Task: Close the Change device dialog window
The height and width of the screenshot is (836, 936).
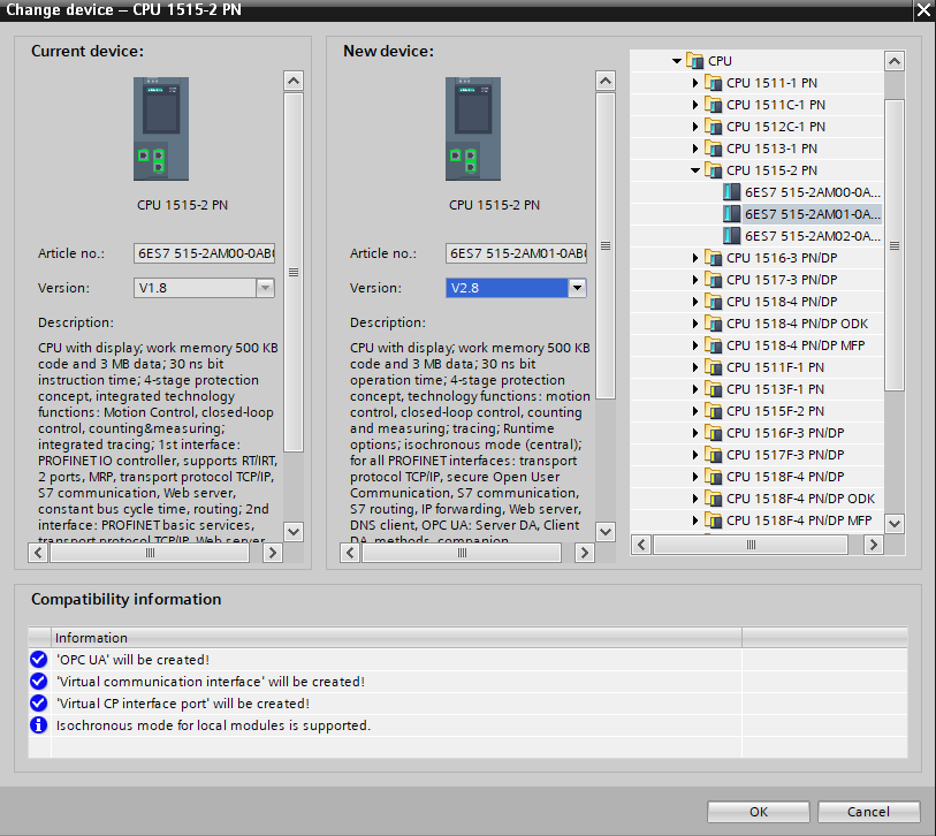Action: (x=923, y=10)
